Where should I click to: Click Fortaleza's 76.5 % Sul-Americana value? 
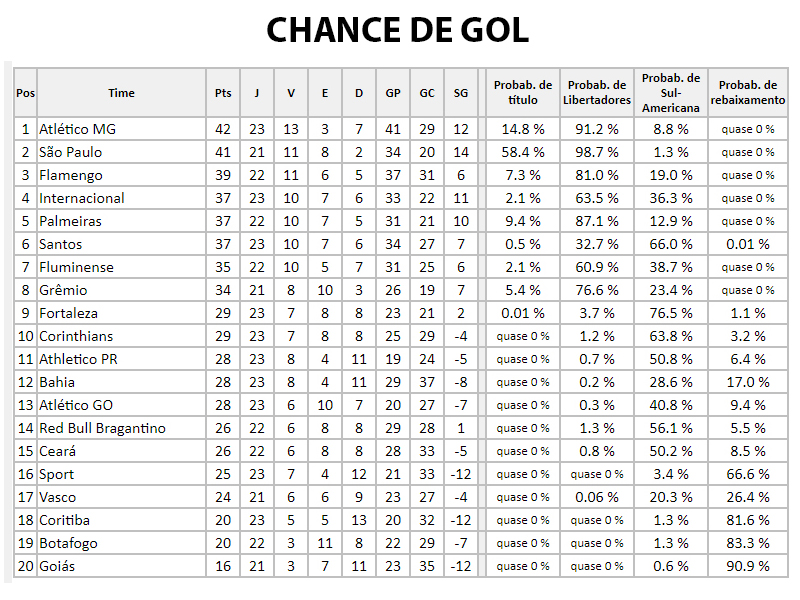(x=671, y=313)
